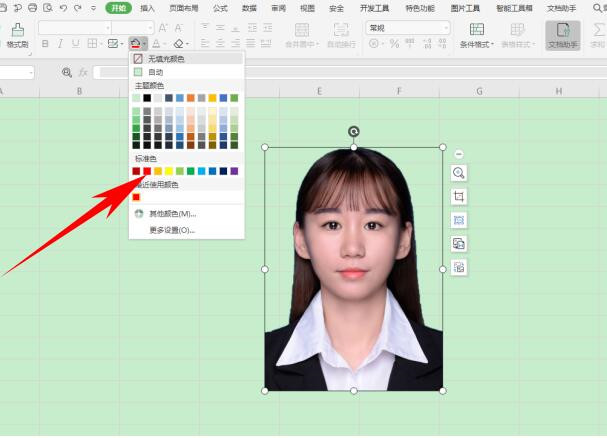Image resolution: width=607 pixels, height=438 pixels.
Task: Click the magnifier preview icon beside photo
Action: [x=459, y=173]
